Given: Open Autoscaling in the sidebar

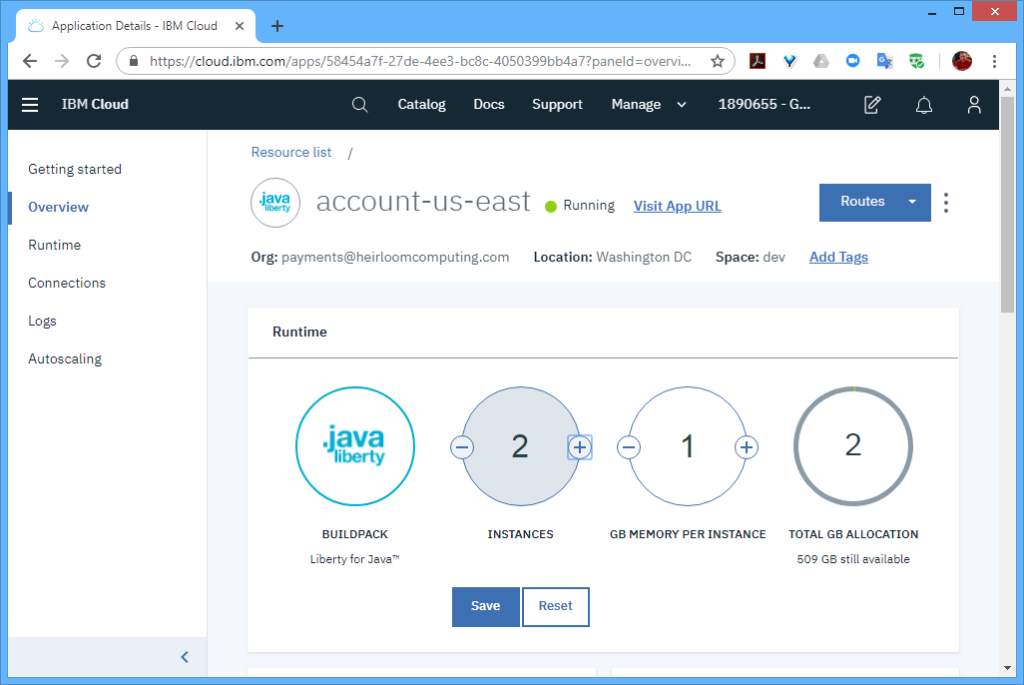Looking at the screenshot, I should click(x=65, y=358).
